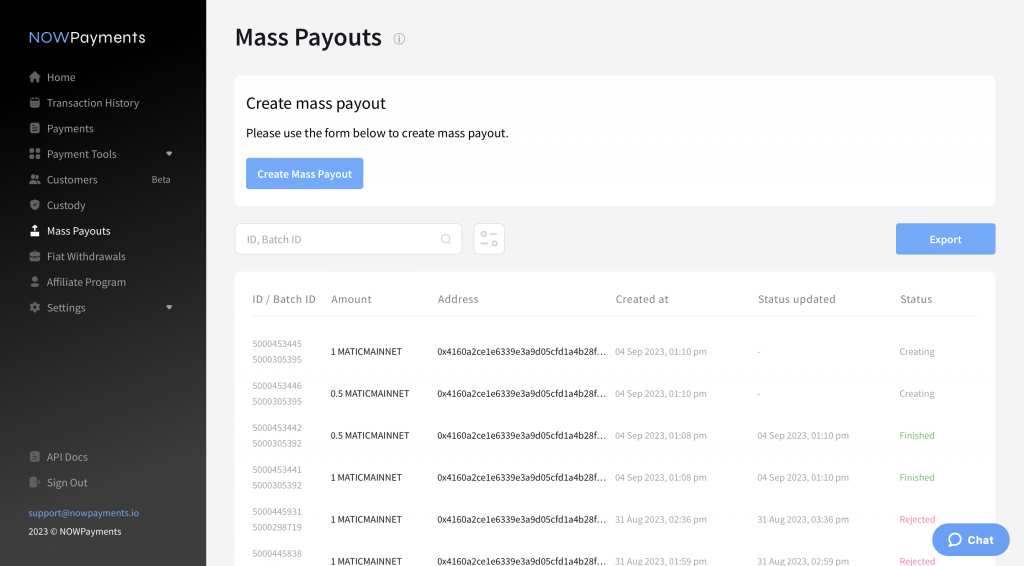Click the Export button
This screenshot has height=566, width=1024.
click(945, 239)
